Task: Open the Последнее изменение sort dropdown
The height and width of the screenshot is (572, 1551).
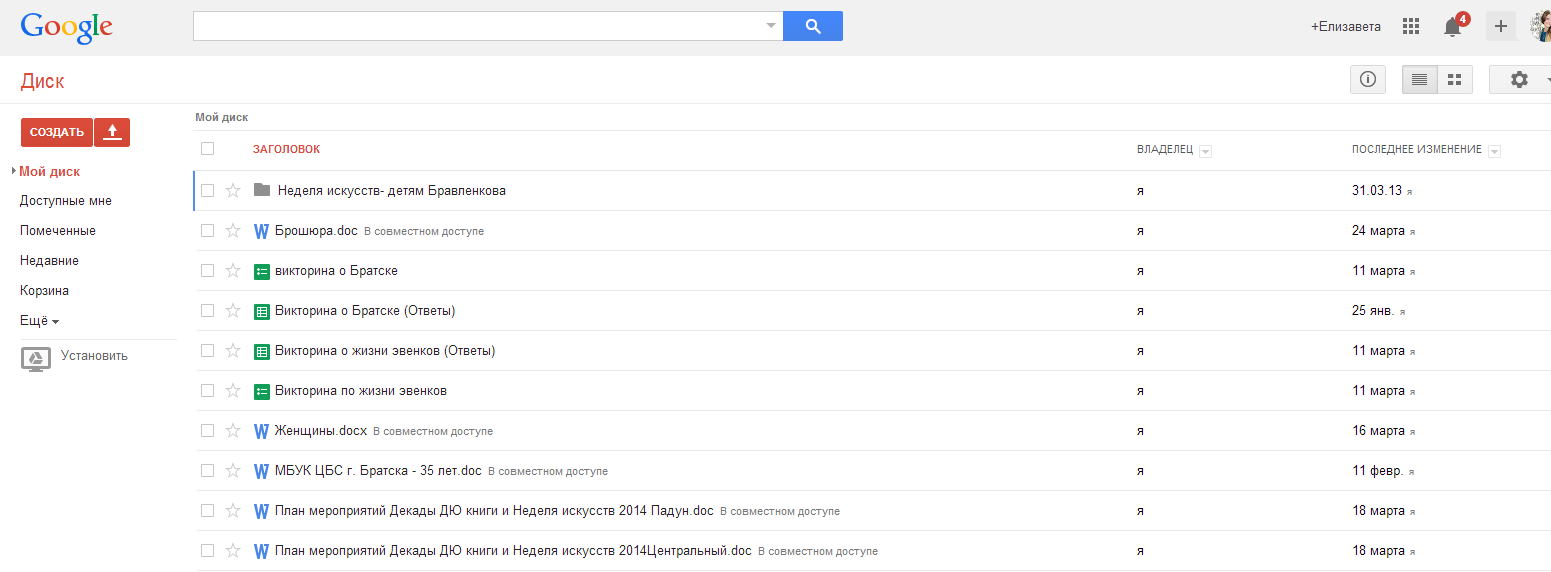Action: (x=1494, y=151)
